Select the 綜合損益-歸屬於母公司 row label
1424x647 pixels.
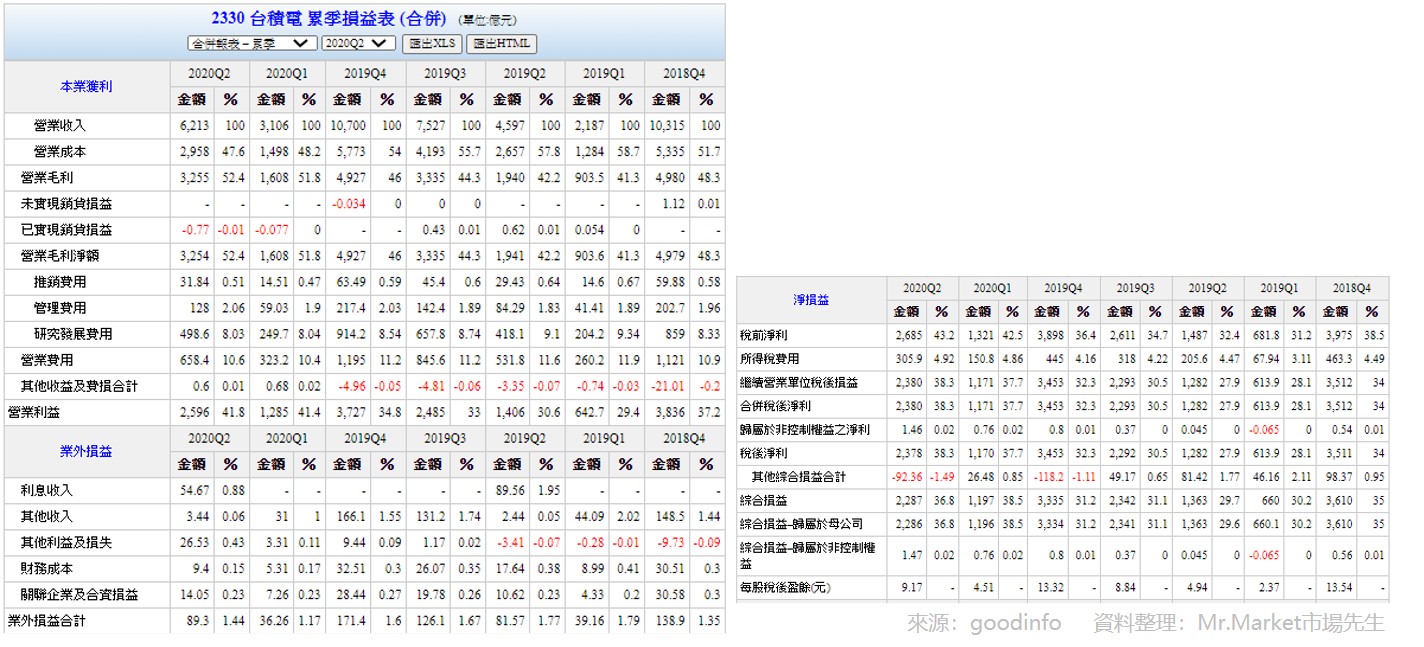coord(801,524)
